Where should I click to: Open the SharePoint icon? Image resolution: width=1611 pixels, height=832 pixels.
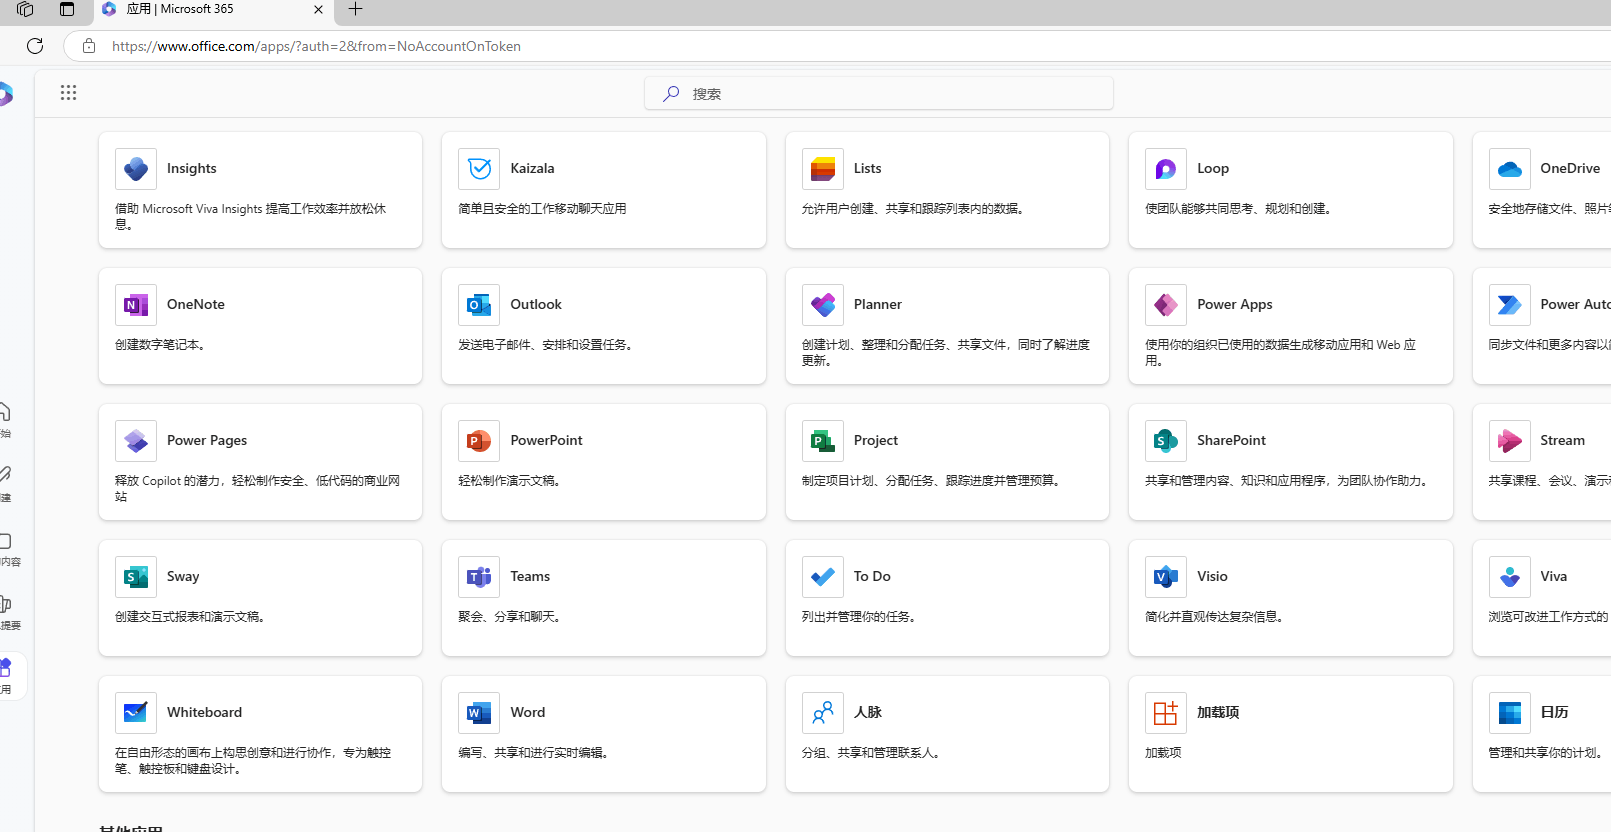click(1166, 441)
